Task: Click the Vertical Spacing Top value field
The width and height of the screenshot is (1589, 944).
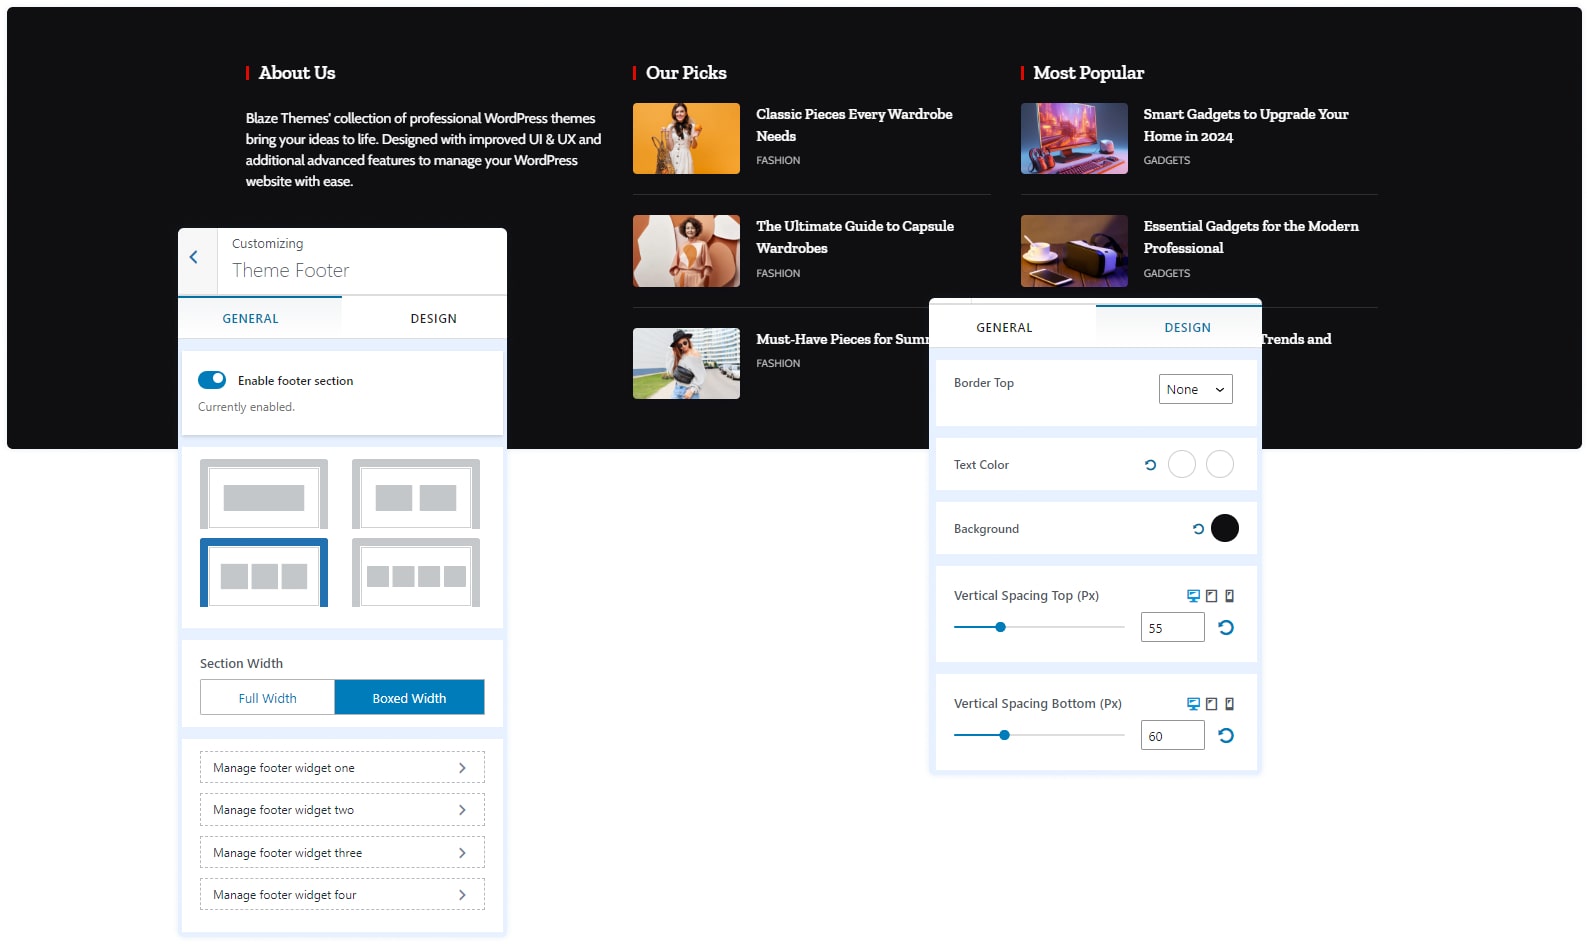Action: point(1171,628)
